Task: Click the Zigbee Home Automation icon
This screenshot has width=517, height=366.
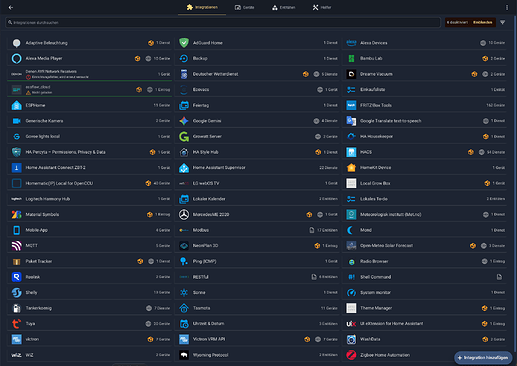Action: point(351,355)
